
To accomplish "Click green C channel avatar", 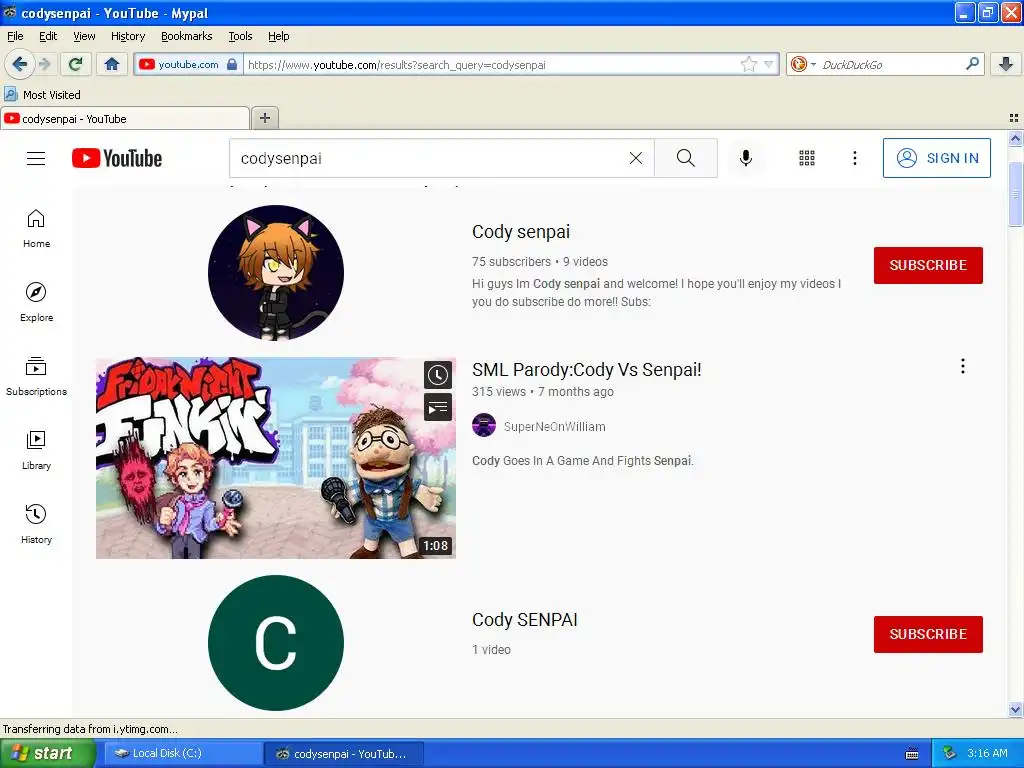I will (x=276, y=643).
